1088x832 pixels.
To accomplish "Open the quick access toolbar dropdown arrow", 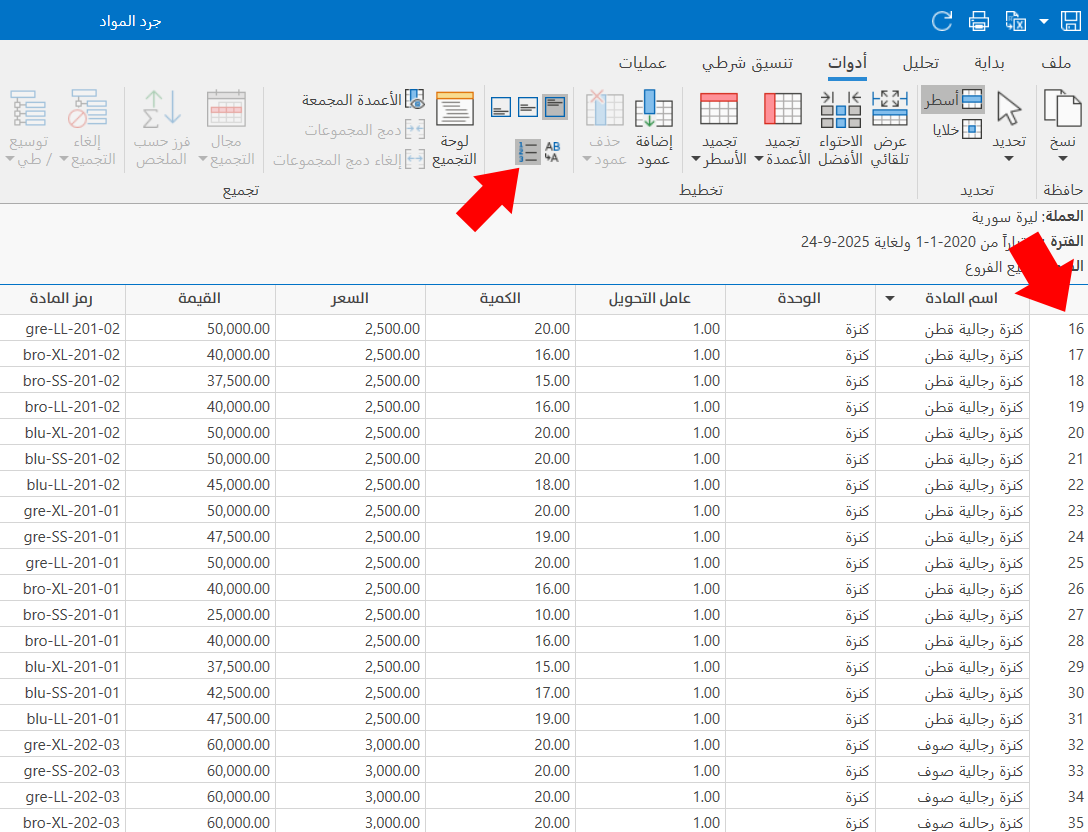I will (x=1045, y=20).
